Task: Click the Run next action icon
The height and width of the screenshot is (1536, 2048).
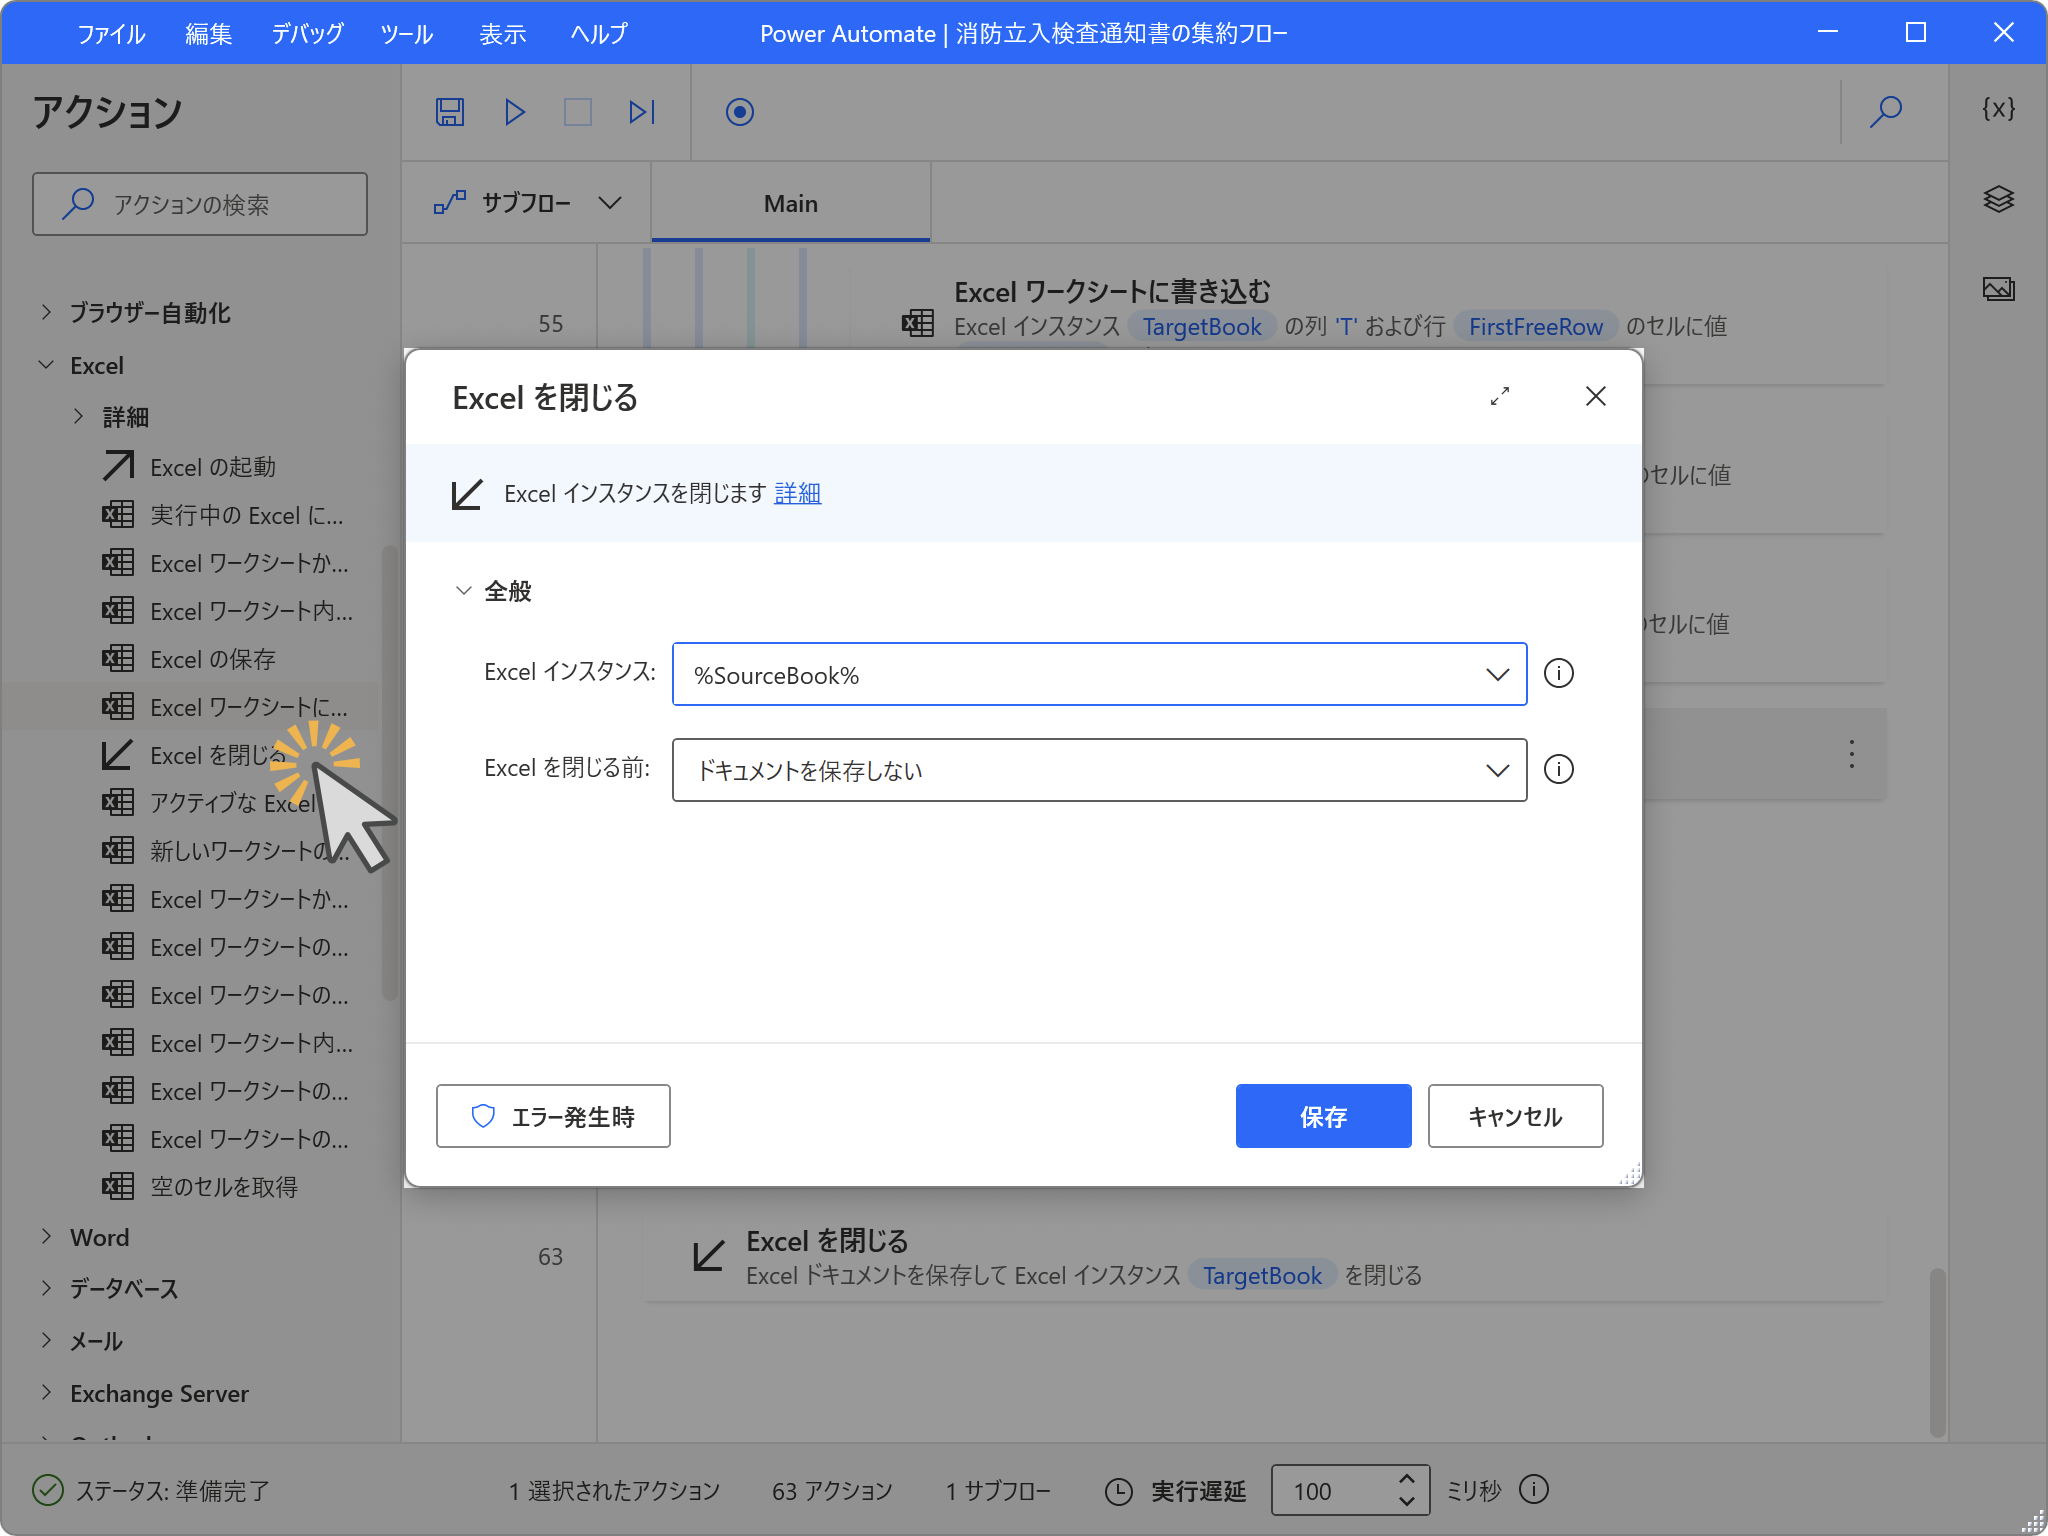Action: (641, 112)
